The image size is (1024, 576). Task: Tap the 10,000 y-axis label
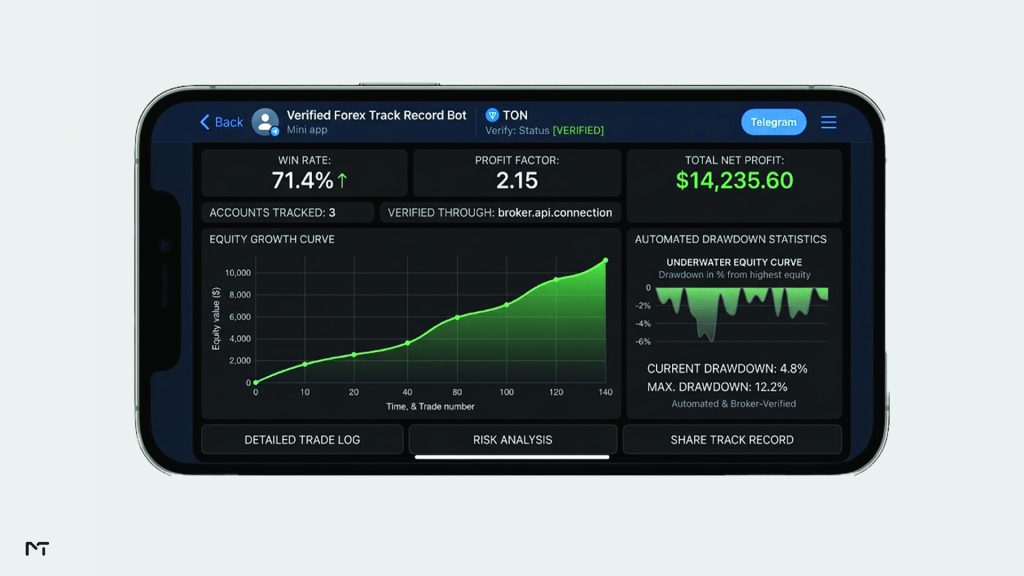[x=238, y=272]
